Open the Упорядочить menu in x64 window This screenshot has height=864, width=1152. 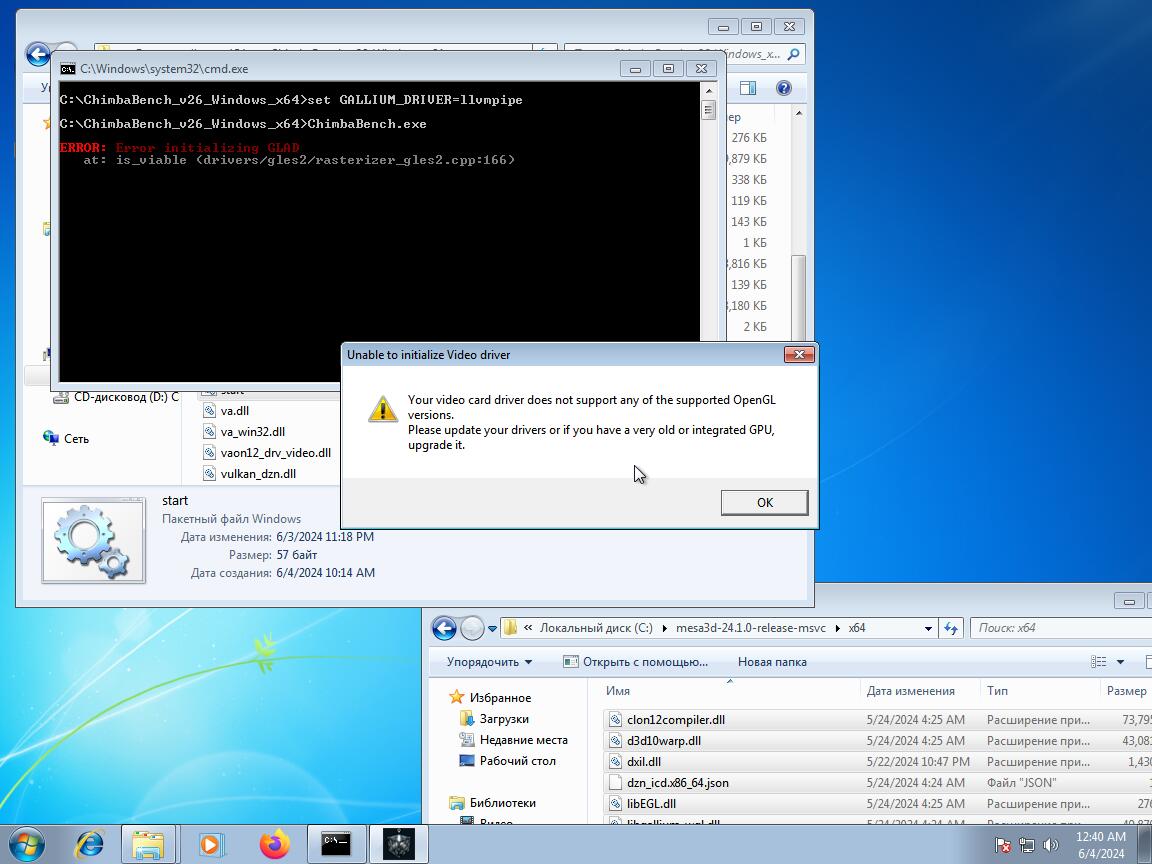pyautogui.click(x=489, y=662)
